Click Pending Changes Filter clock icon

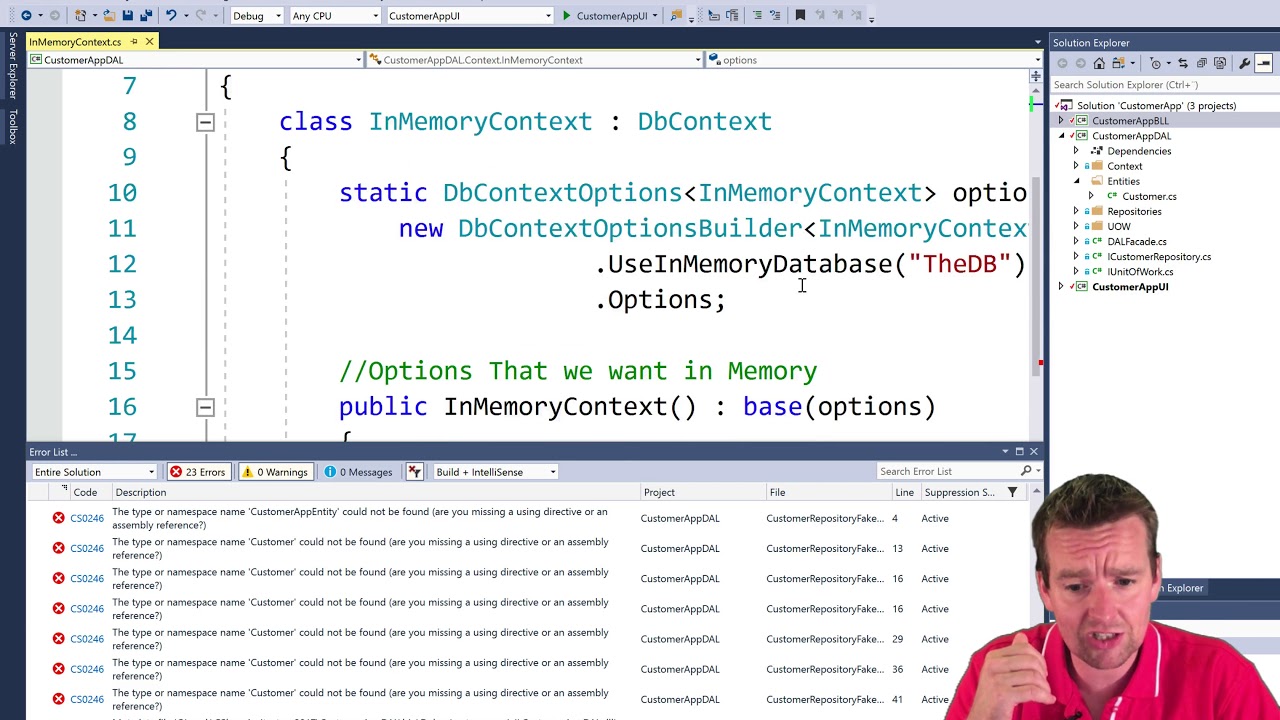1155,64
